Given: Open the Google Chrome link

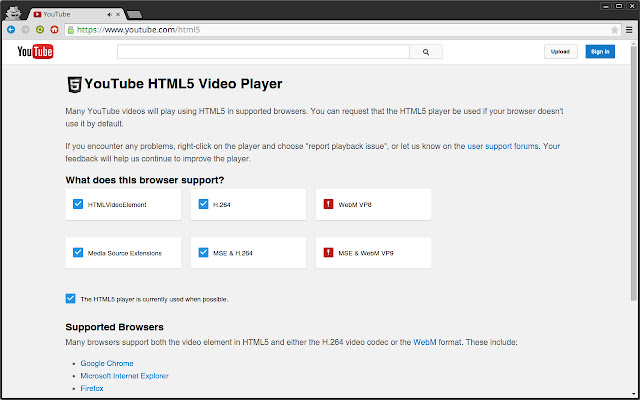Looking at the screenshot, I should [107, 363].
